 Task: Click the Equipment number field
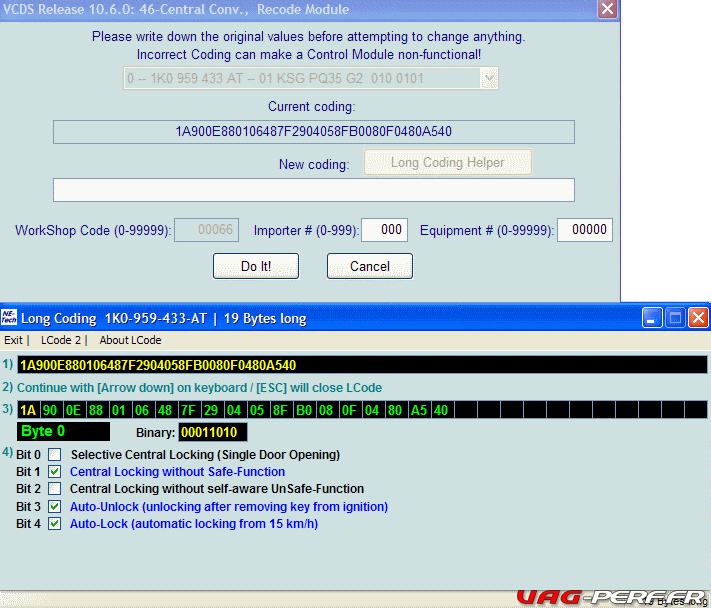click(x=585, y=230)
